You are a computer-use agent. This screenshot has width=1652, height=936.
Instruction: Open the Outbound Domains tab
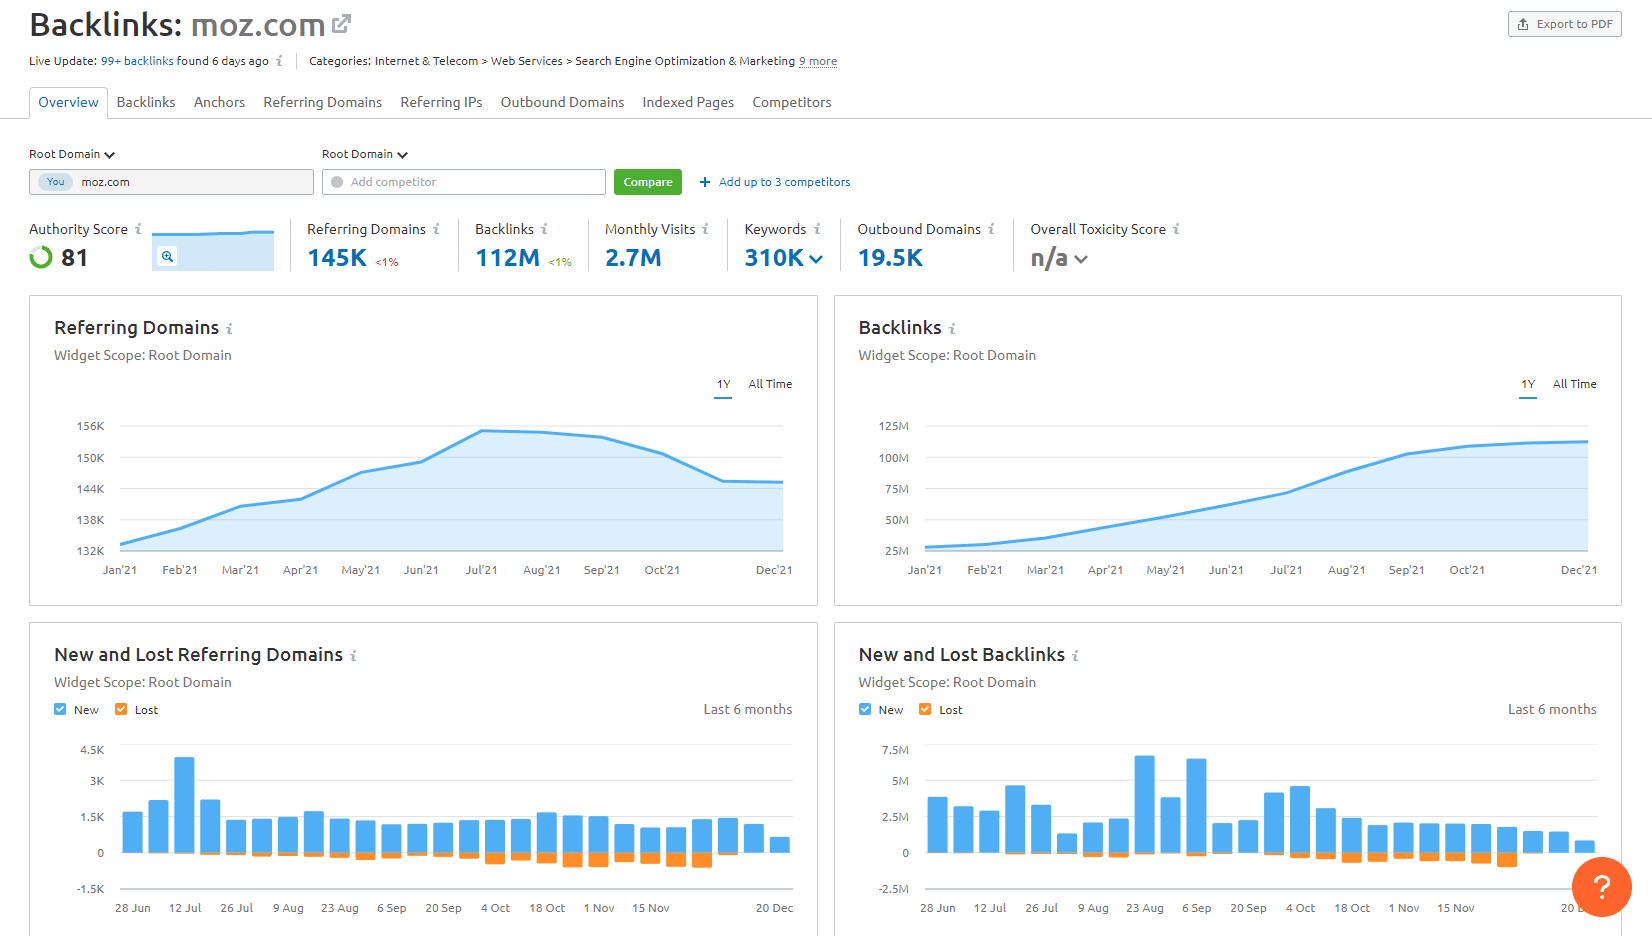pyautogui.click(x=562, y=102)
